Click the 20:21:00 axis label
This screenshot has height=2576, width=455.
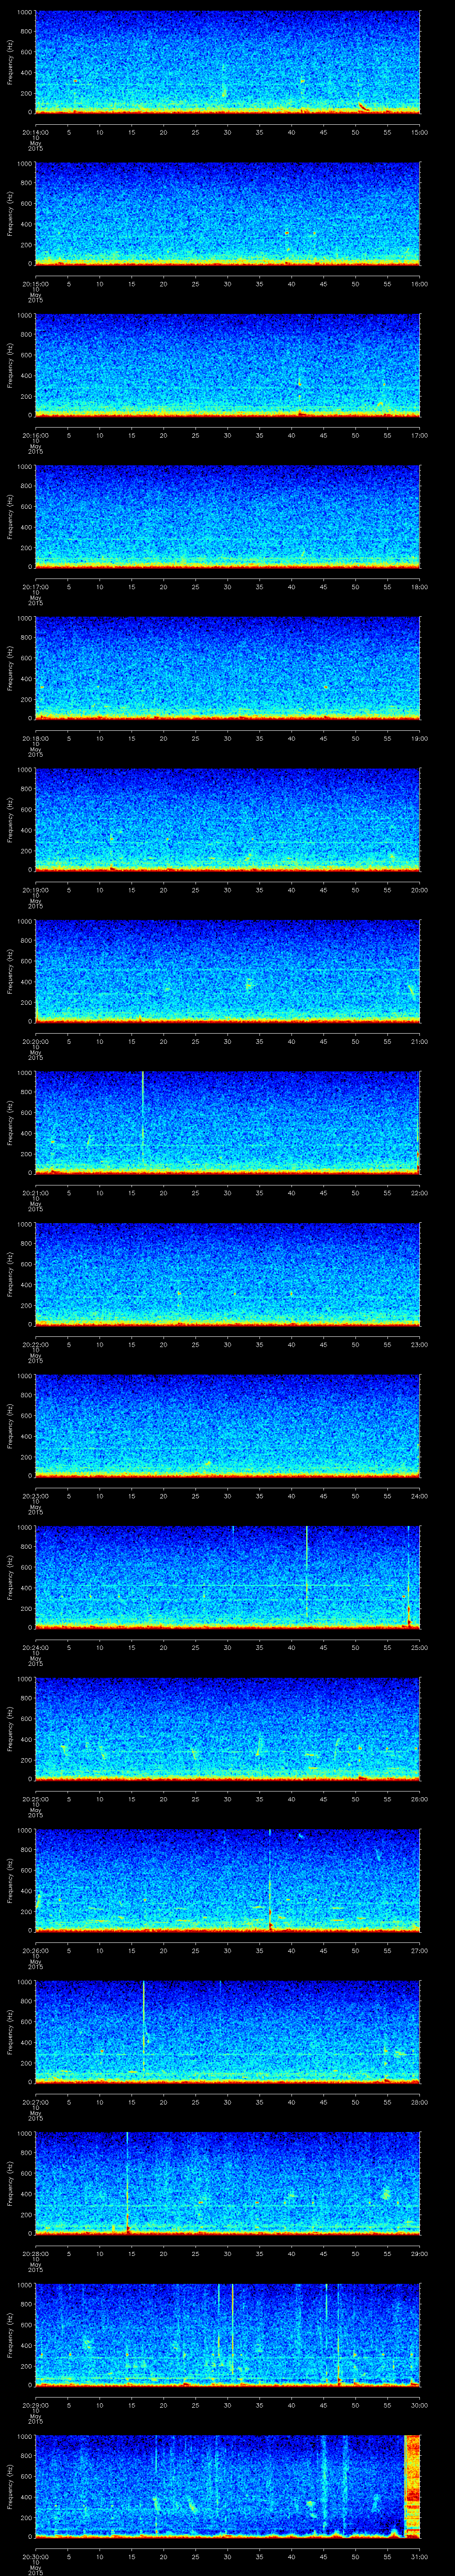35,1193
